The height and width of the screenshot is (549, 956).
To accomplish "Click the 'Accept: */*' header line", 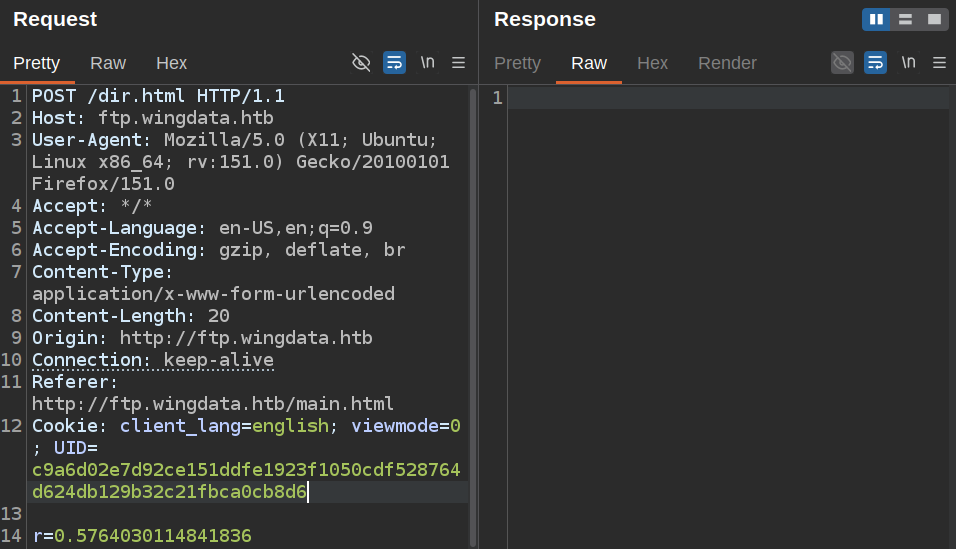I will pyautogui.click(x=92, y=206).
